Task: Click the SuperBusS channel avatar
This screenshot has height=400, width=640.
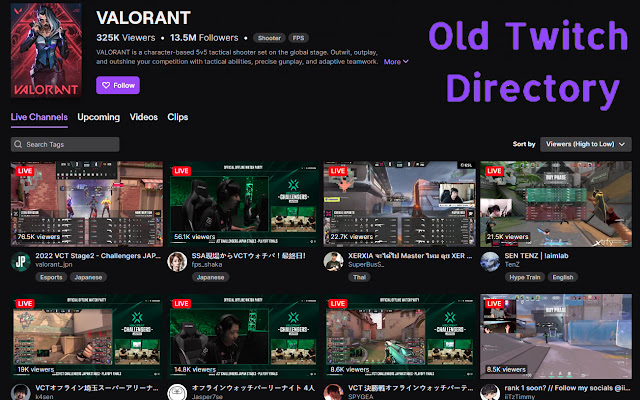Action: click(333, 261)
